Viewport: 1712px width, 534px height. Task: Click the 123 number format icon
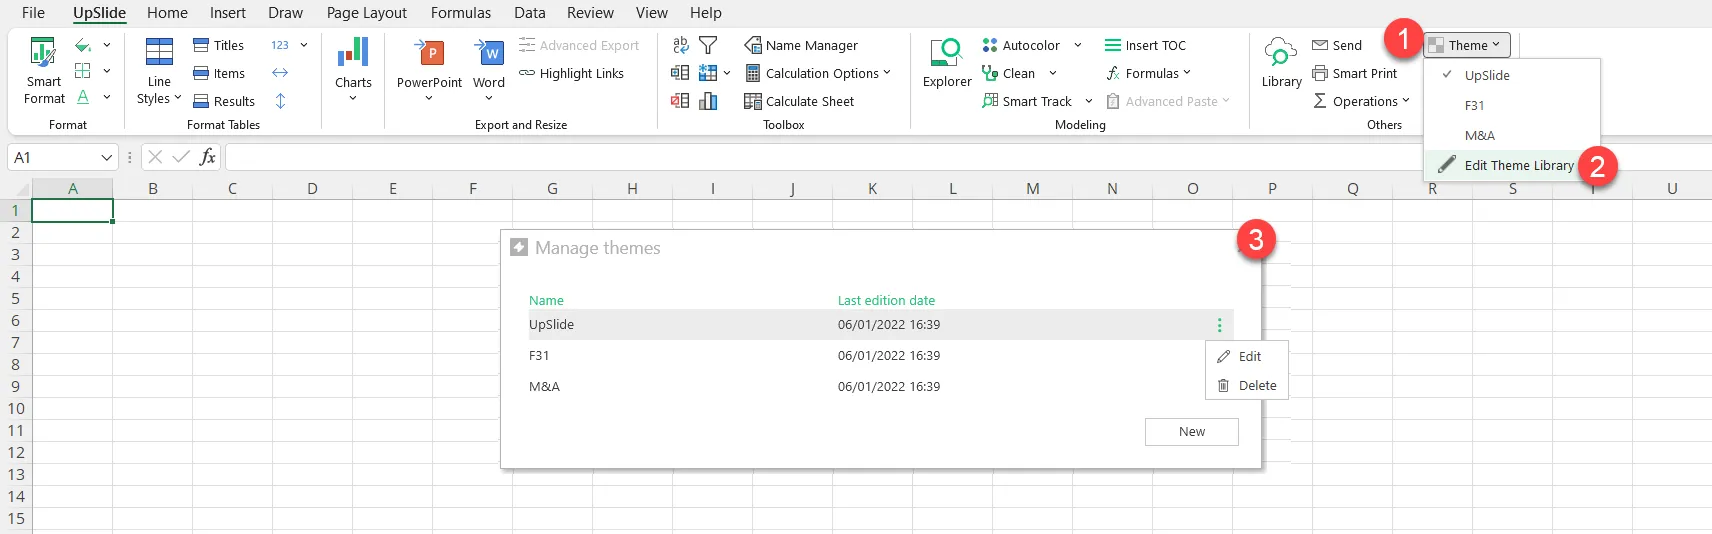point(280,45)
